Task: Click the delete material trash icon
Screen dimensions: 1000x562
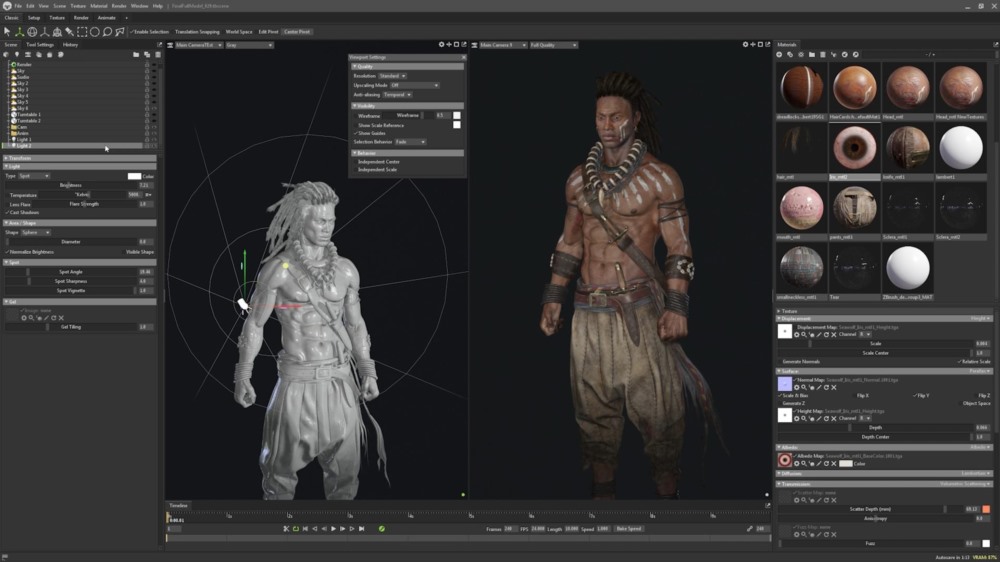Action: click(823, 55)
